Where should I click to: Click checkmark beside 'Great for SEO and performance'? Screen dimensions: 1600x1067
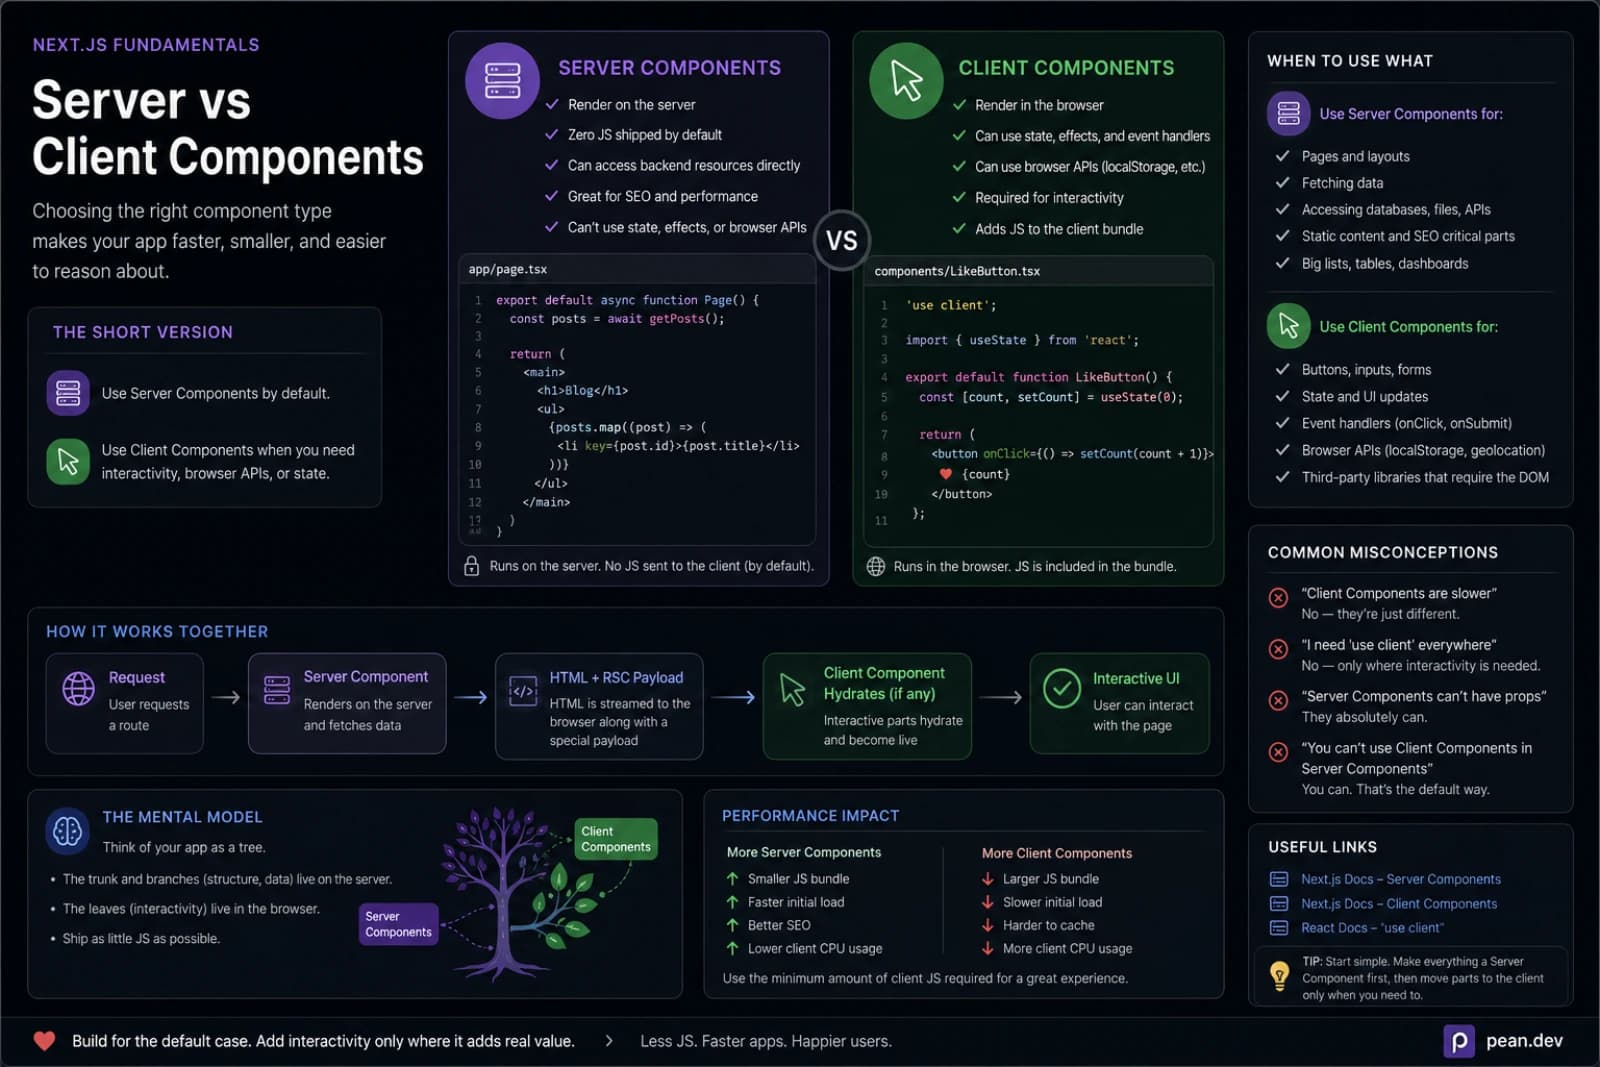point(551,196)
